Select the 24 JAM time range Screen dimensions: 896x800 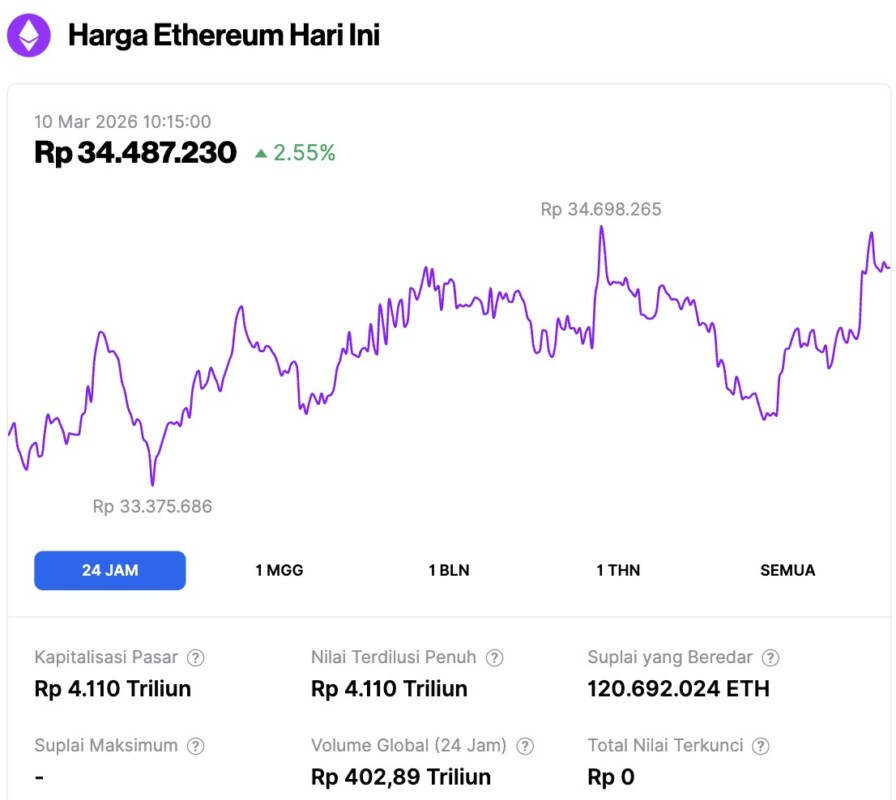pos(110,570)
